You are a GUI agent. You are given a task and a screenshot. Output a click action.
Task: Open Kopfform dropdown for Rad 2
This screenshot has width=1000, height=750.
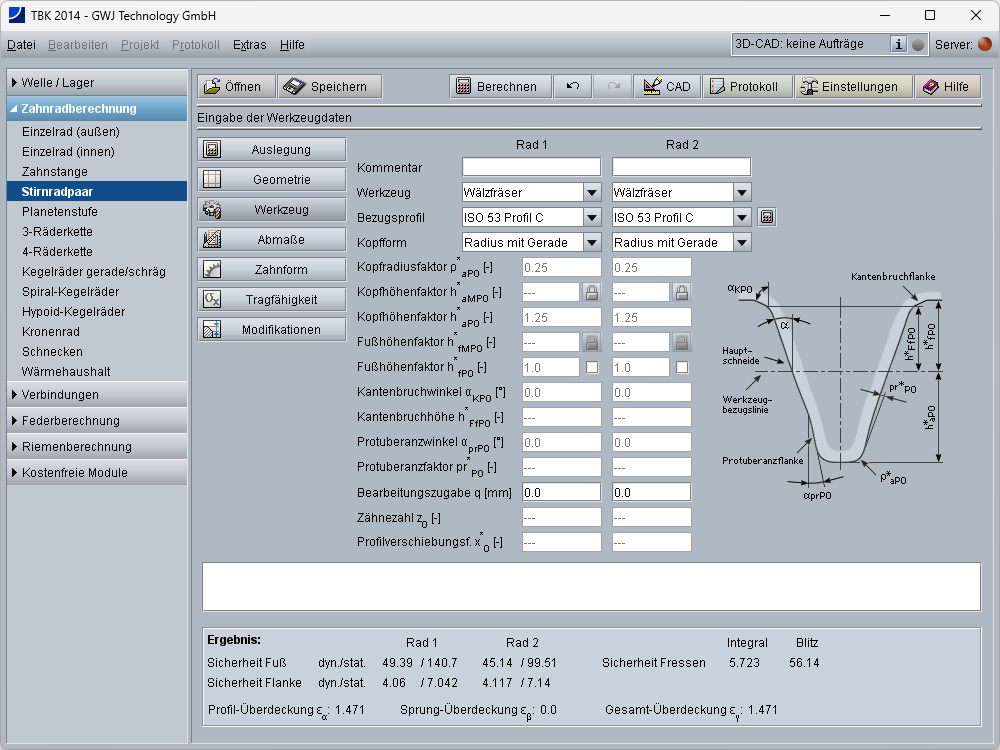click(x=741, y=242)
